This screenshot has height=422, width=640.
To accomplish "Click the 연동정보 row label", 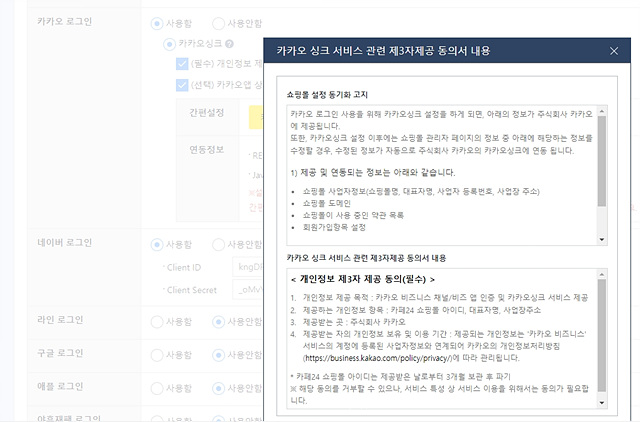I will pos(207,150).
